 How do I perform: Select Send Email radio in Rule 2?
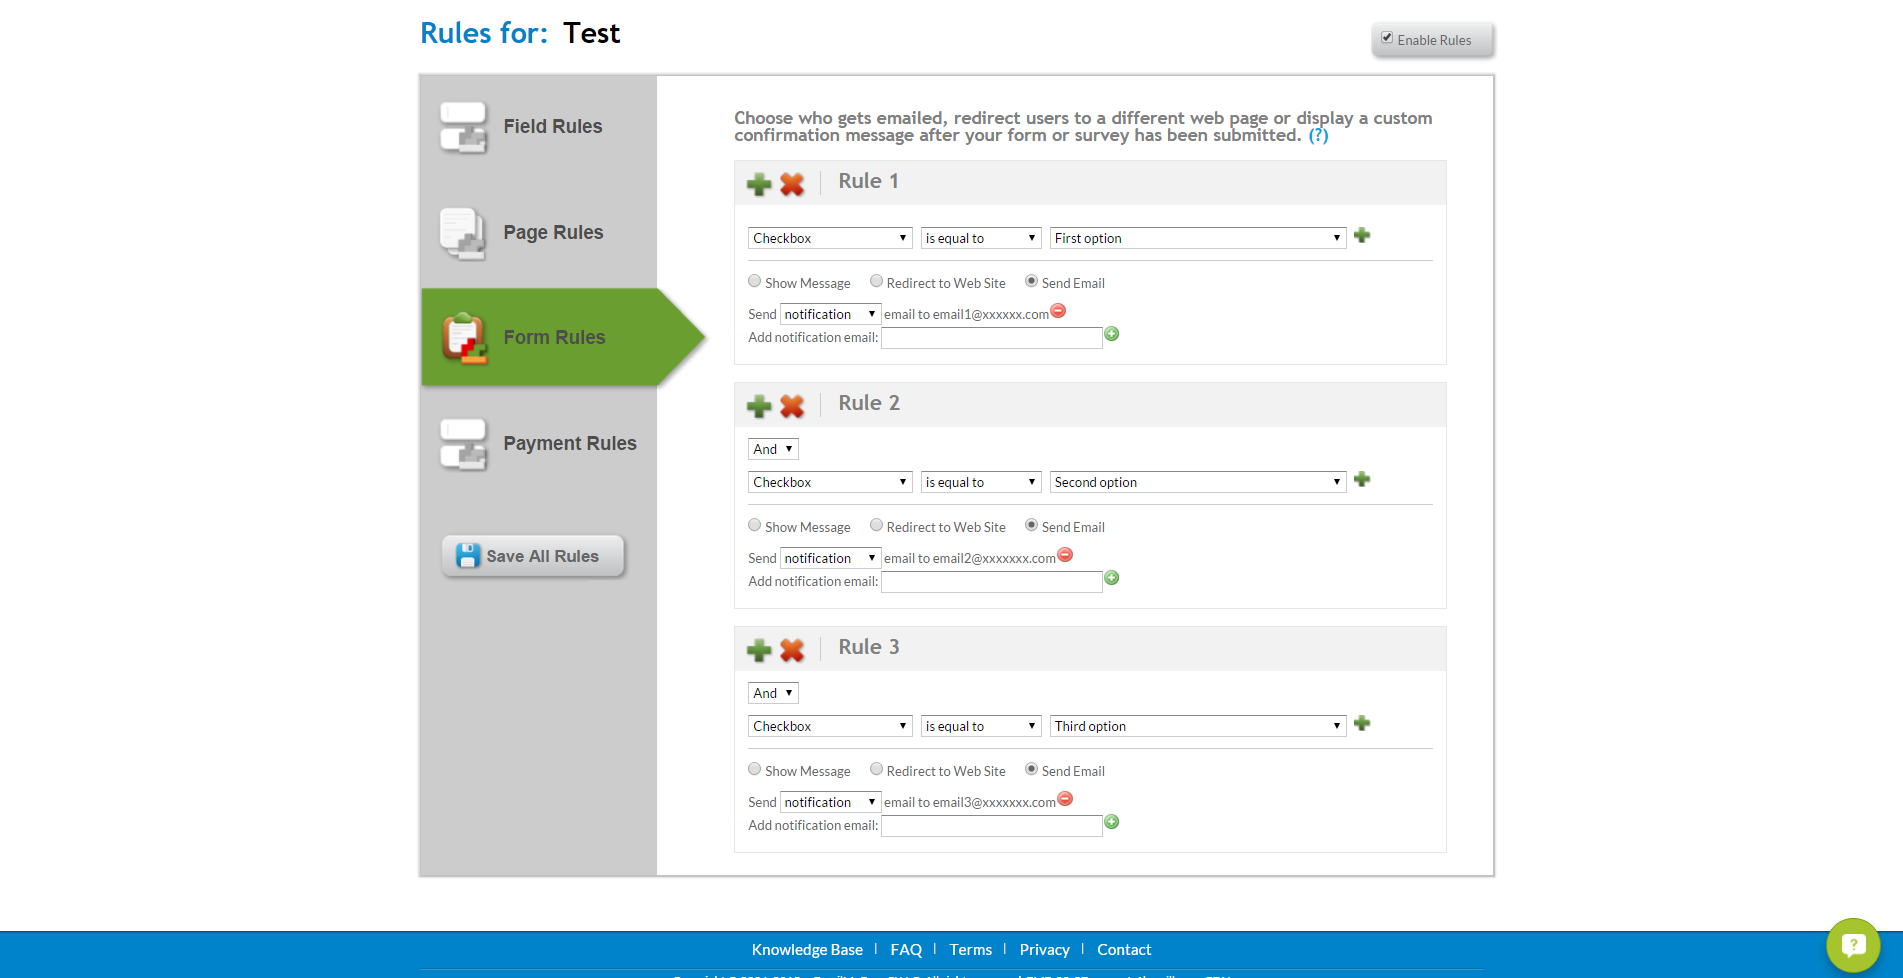[1032, 525]
